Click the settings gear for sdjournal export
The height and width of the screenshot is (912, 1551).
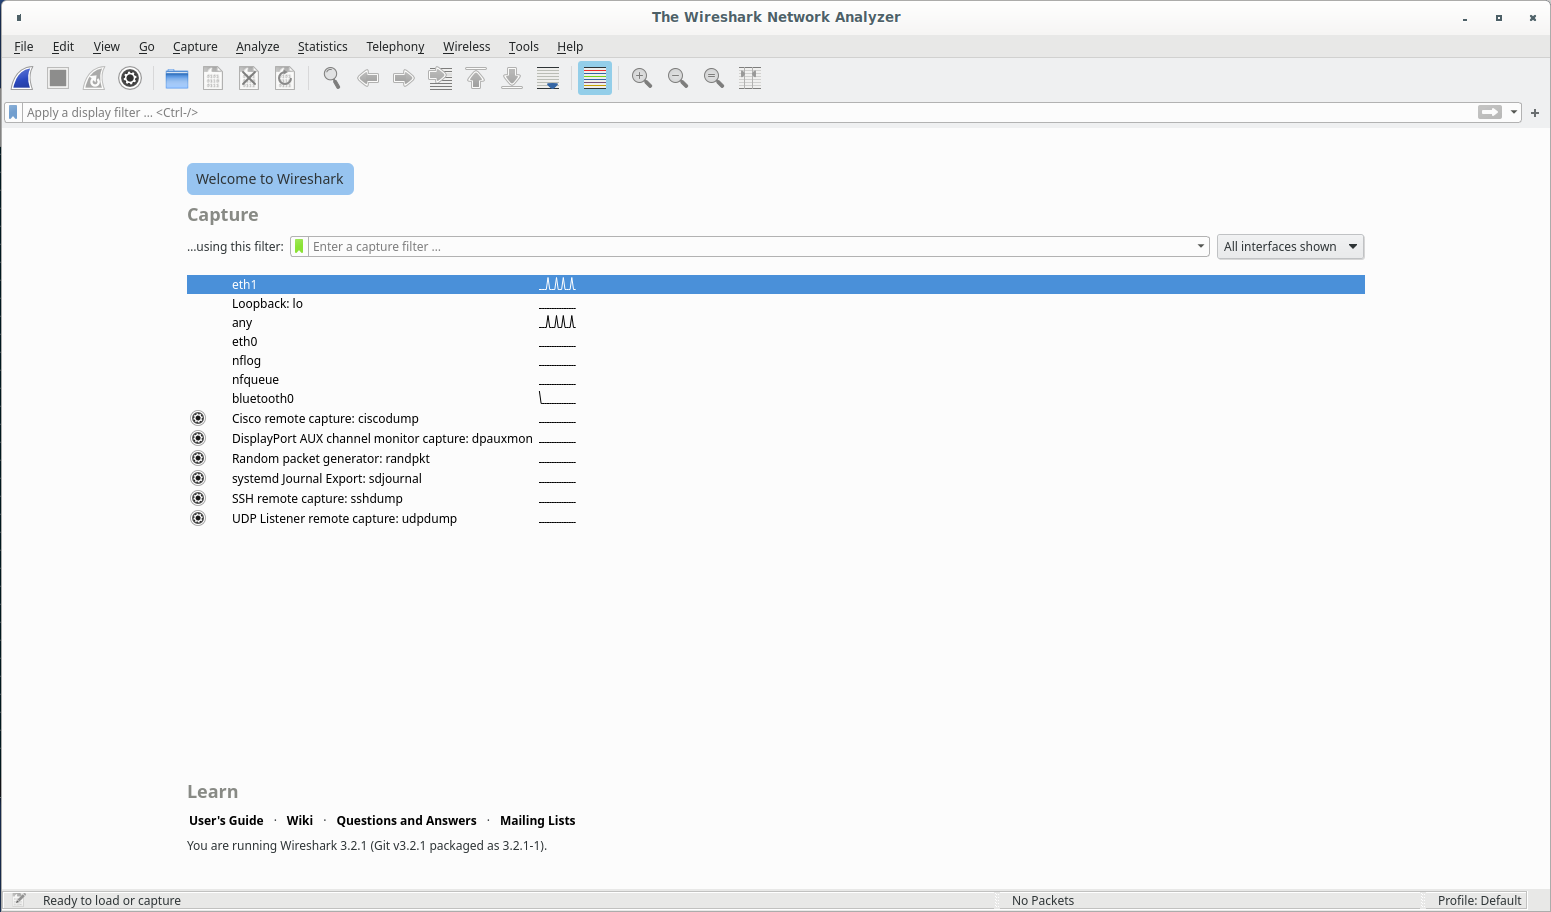pos(198,478)
